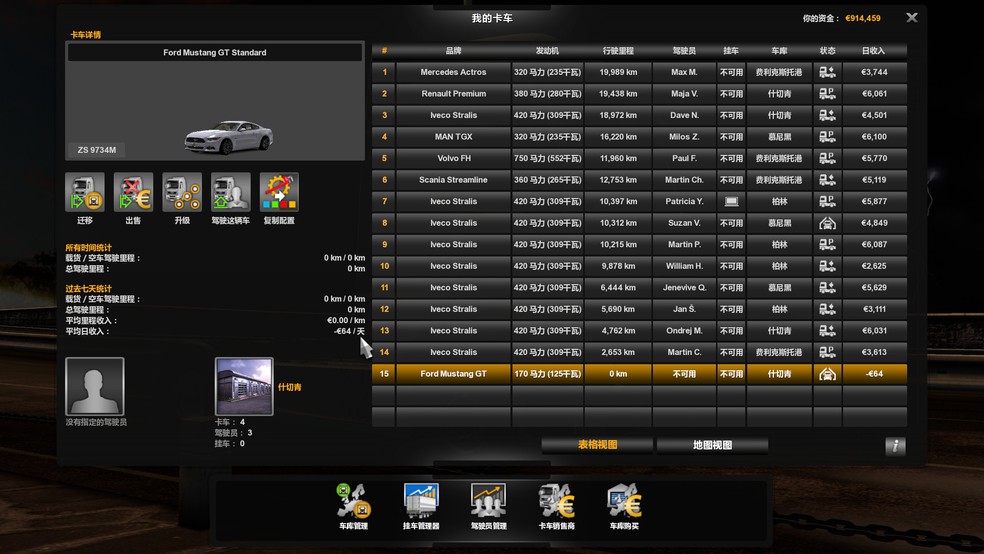Image resolution: width=984 pixels, height=554 pixels.
Task: Click the Ford Mustang truck preview image
Action: pos(228,137)
